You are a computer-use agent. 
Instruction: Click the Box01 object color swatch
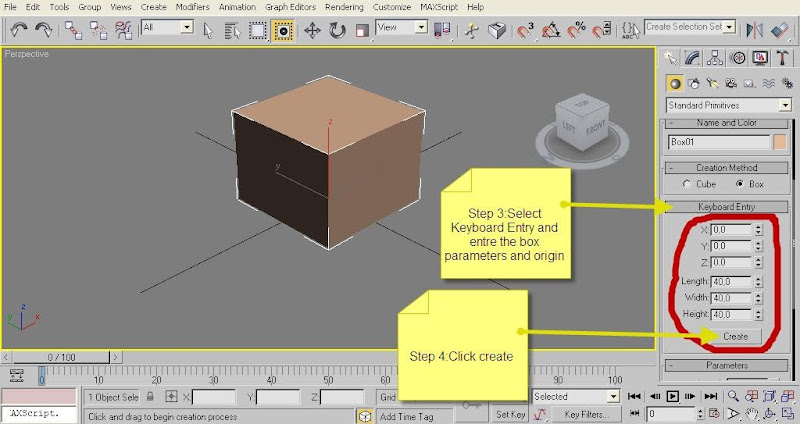780,143
